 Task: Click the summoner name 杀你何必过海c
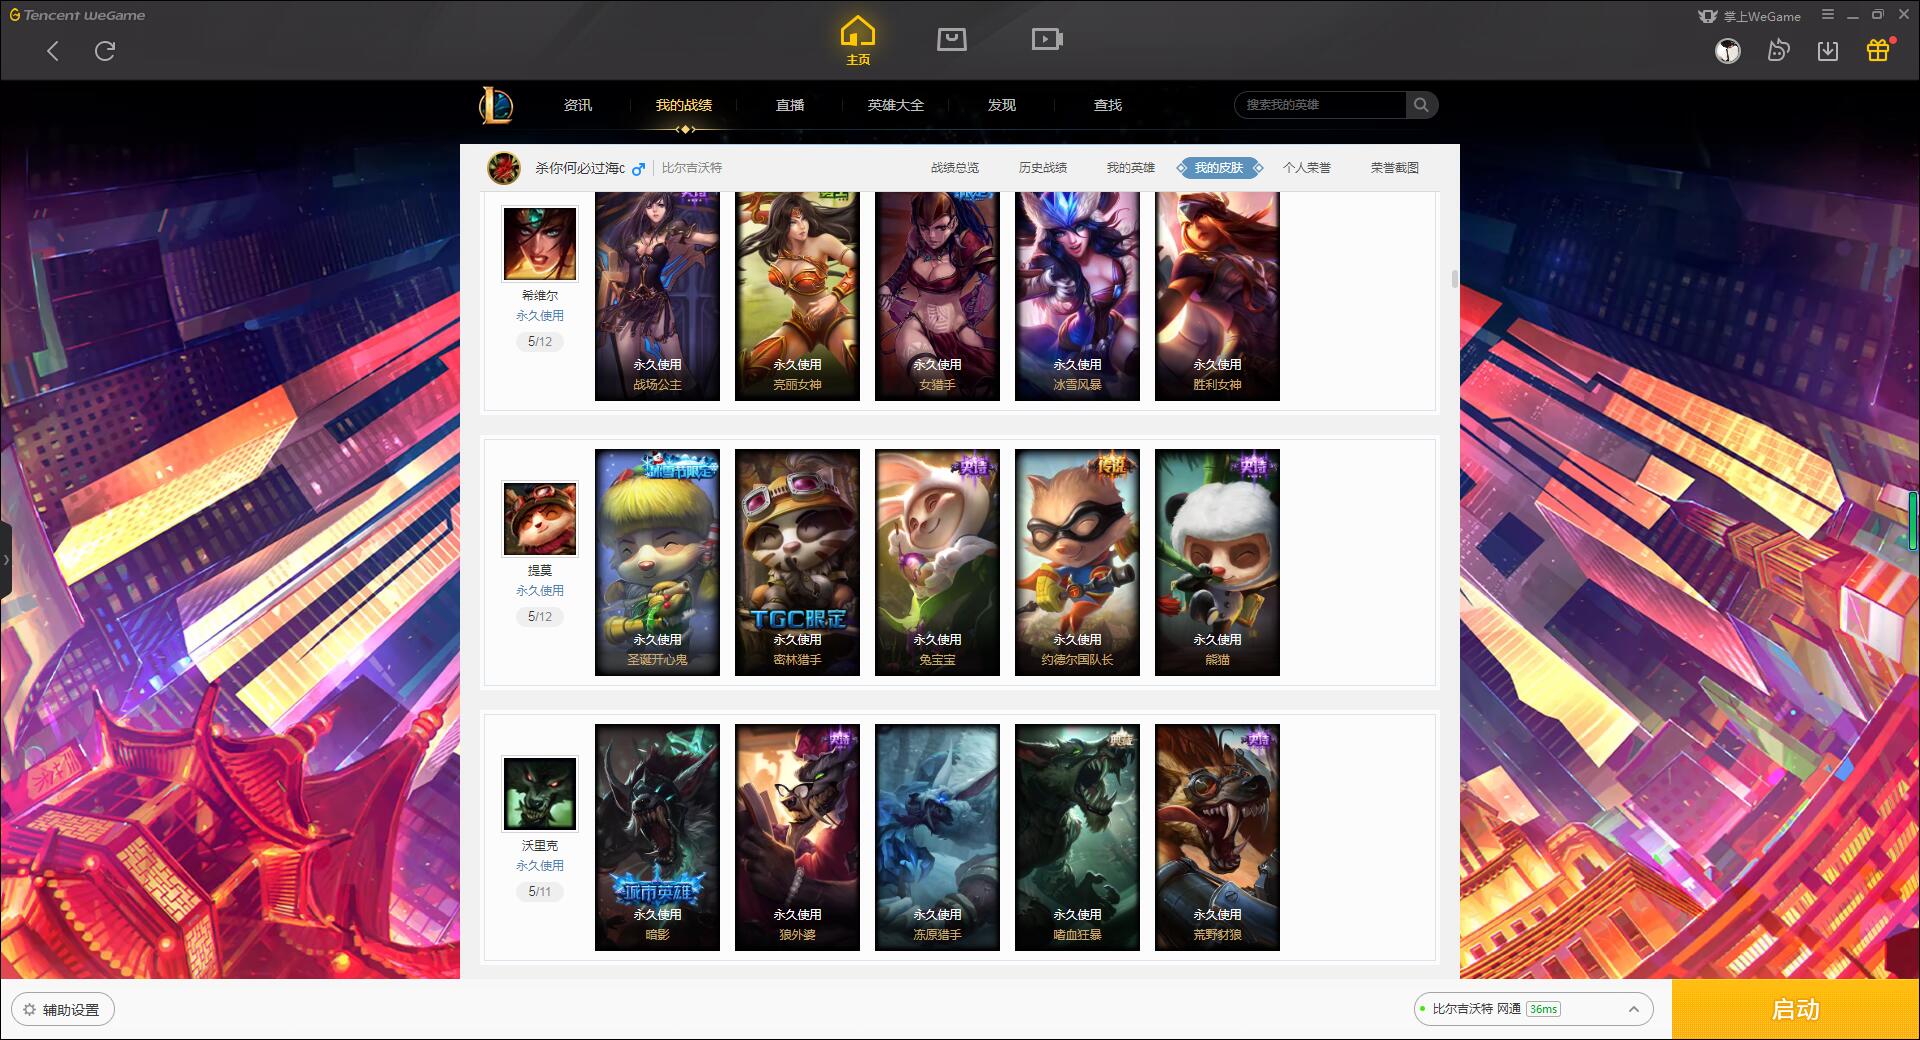(580, 168)
